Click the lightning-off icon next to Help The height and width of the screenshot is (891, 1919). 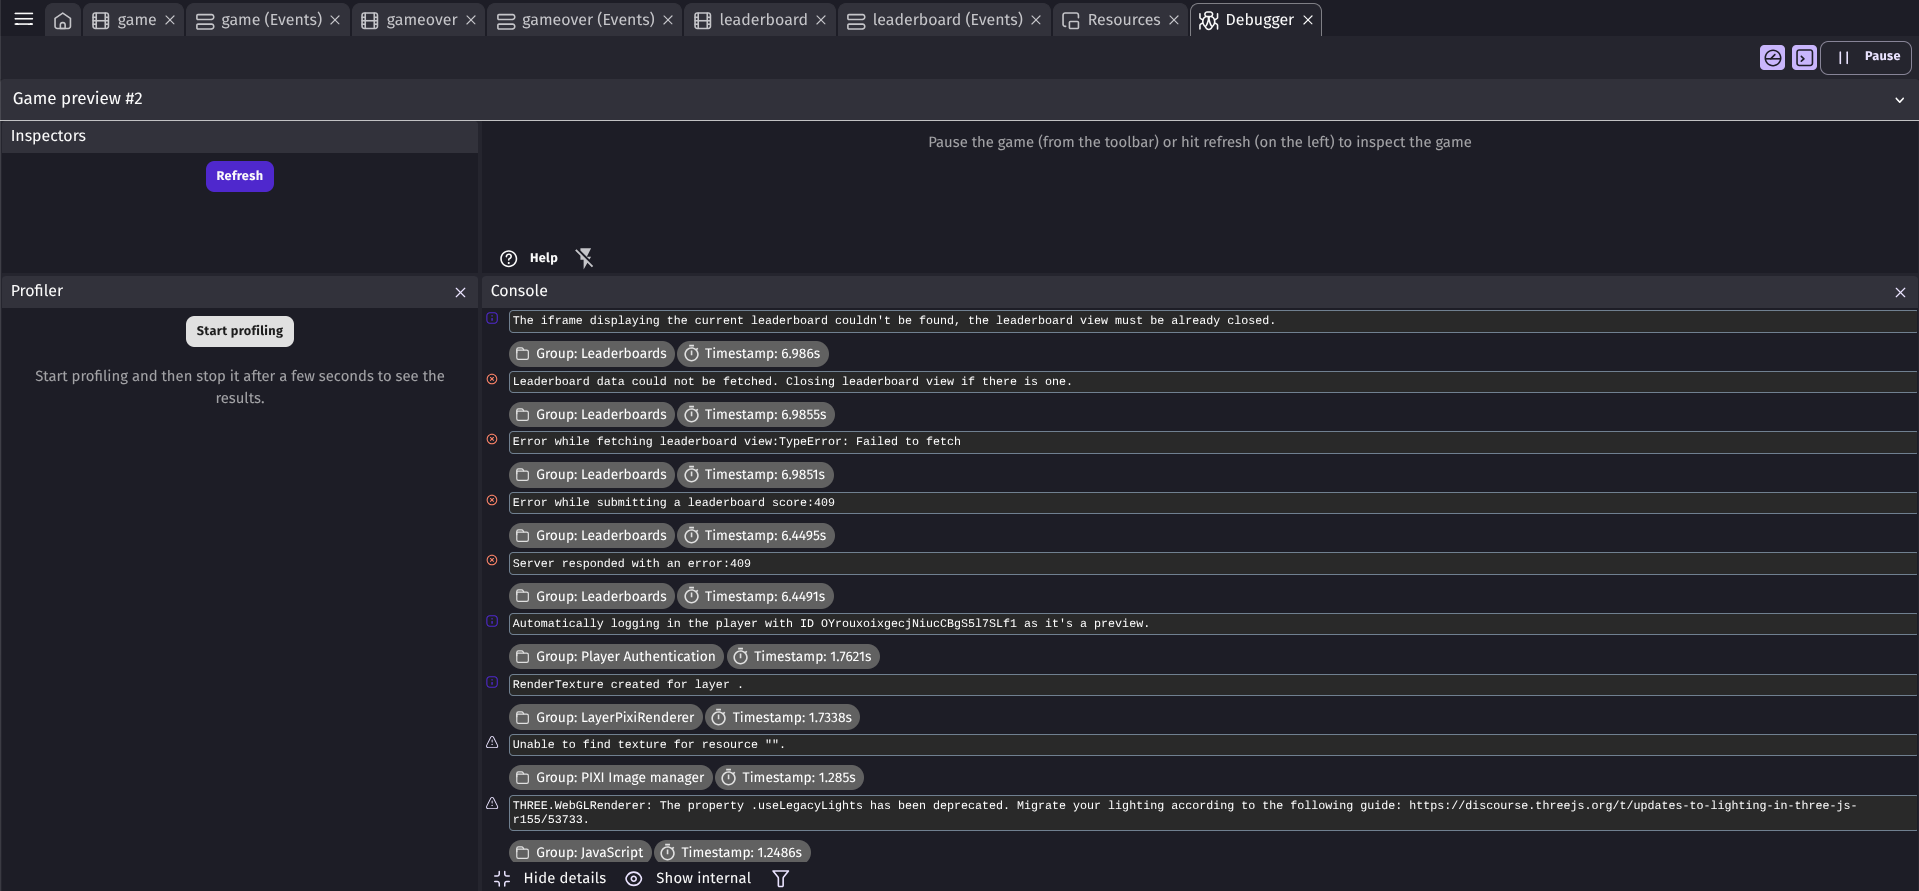click(585, 258)
